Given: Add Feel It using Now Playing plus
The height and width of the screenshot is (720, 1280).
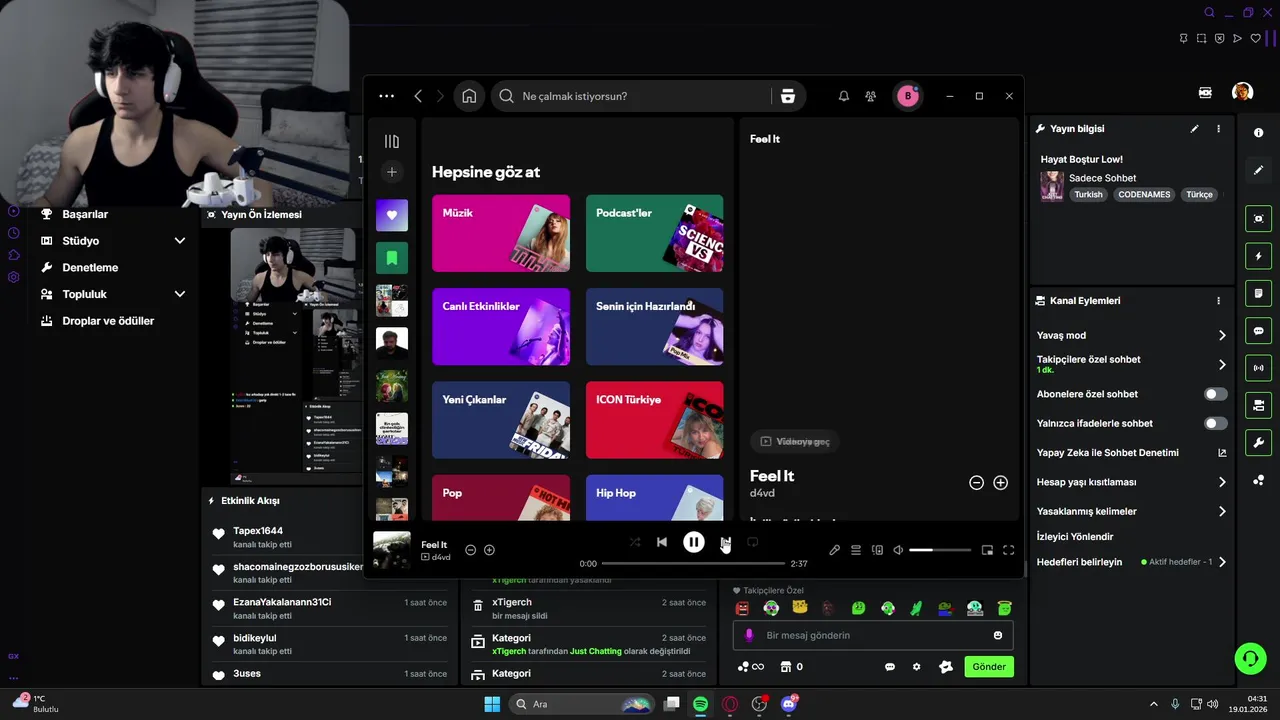Looking at the screenshot, I should pos(1000,482).
